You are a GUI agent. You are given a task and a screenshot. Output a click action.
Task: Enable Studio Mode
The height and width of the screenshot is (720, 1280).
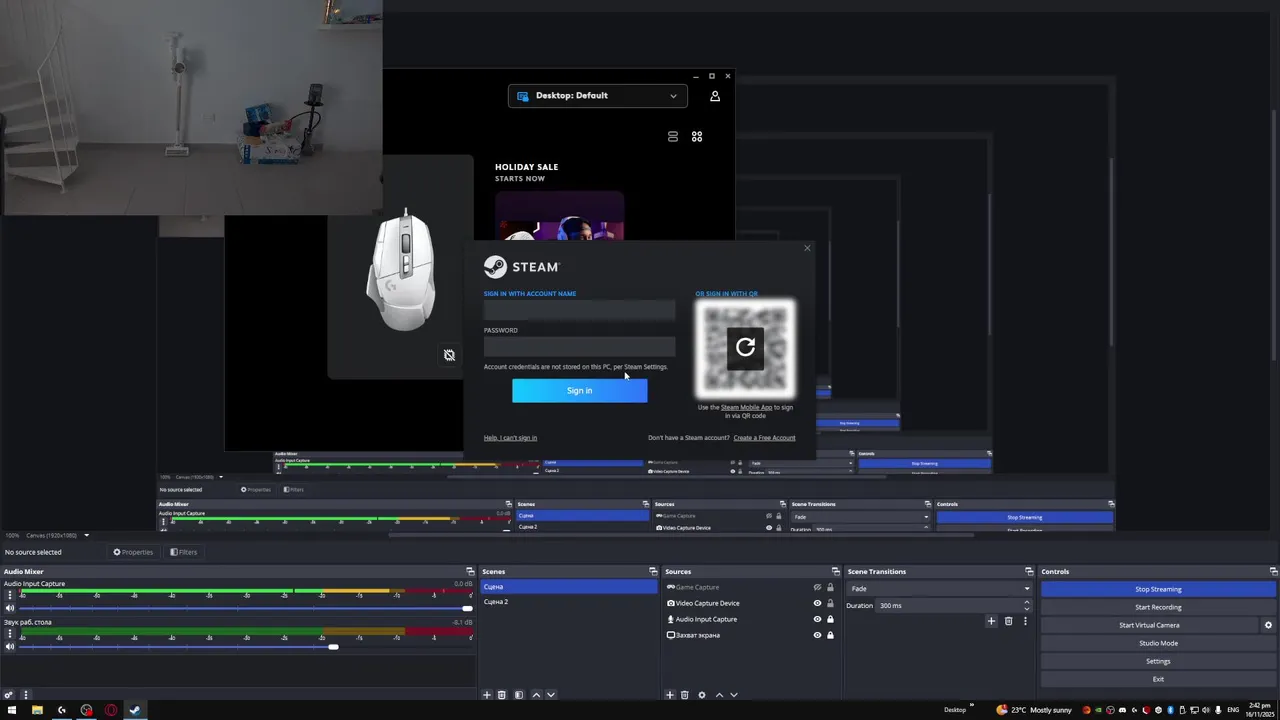point(1158,643)
